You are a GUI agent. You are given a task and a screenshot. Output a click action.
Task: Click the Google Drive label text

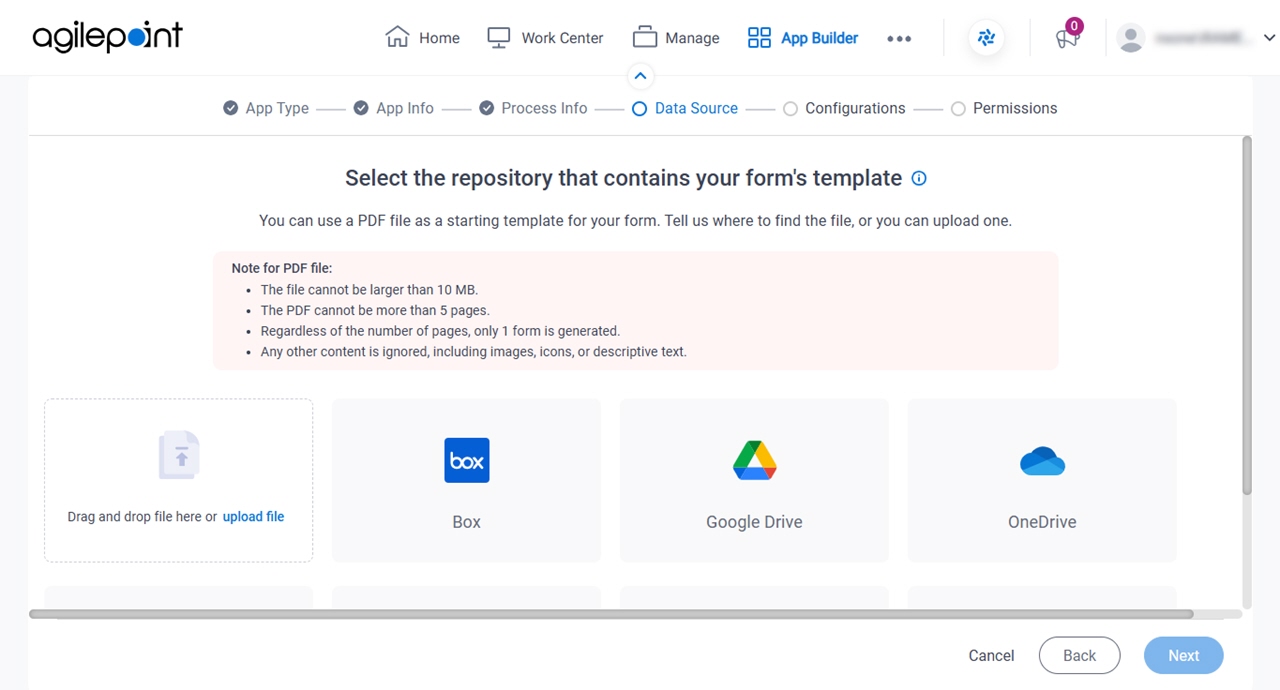754,522
